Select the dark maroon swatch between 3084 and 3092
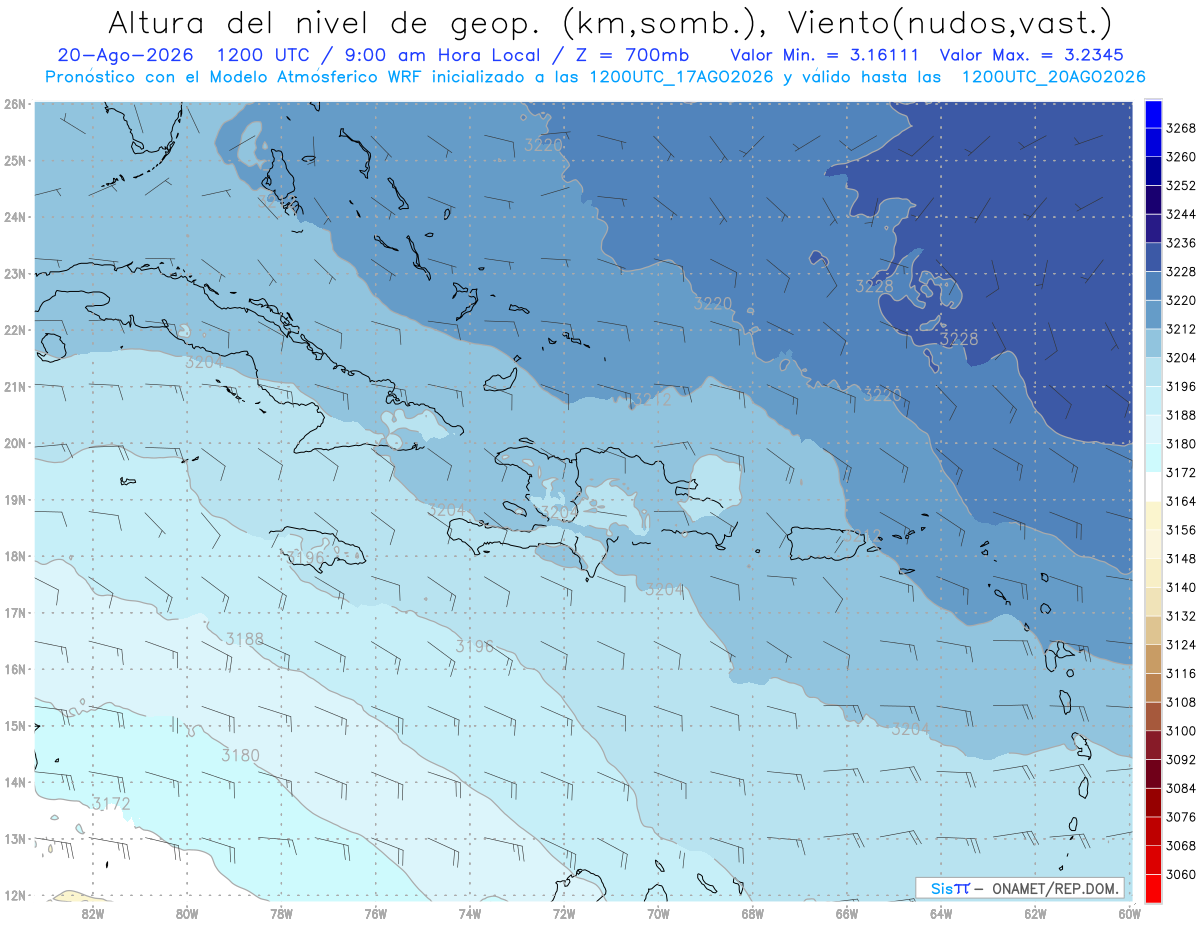The image size is (1200, 927). [1152, 773]
